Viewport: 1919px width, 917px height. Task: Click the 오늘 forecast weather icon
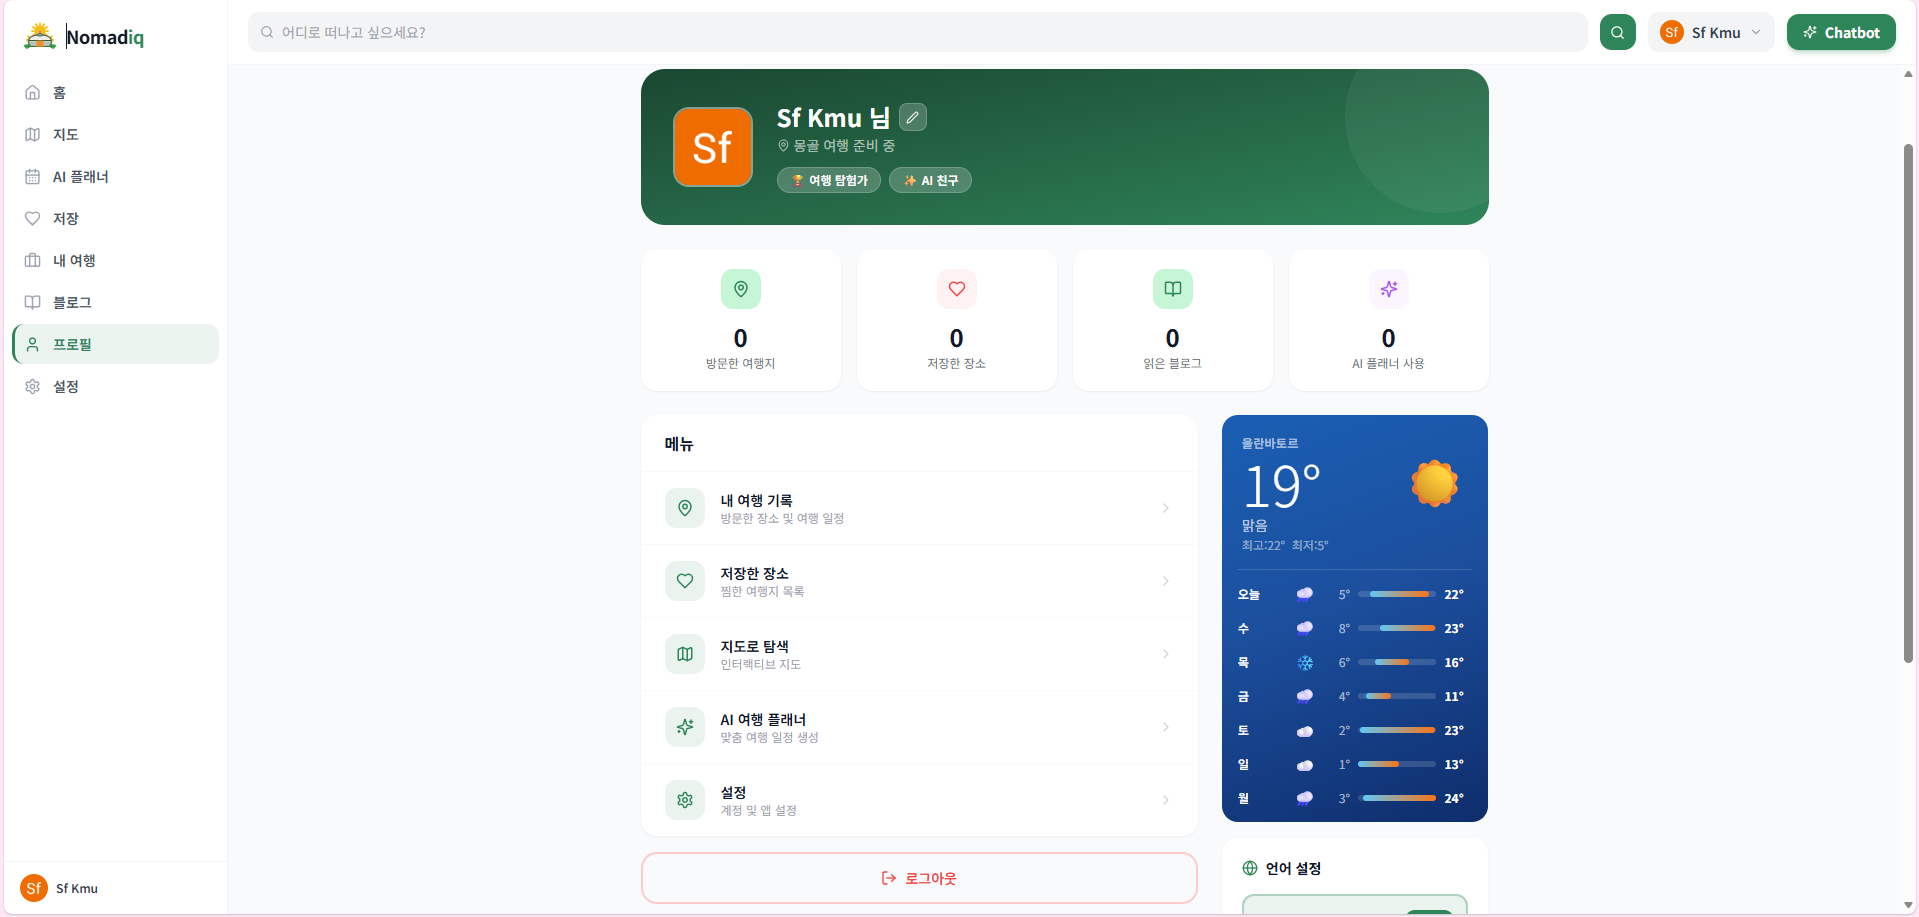1305,594
